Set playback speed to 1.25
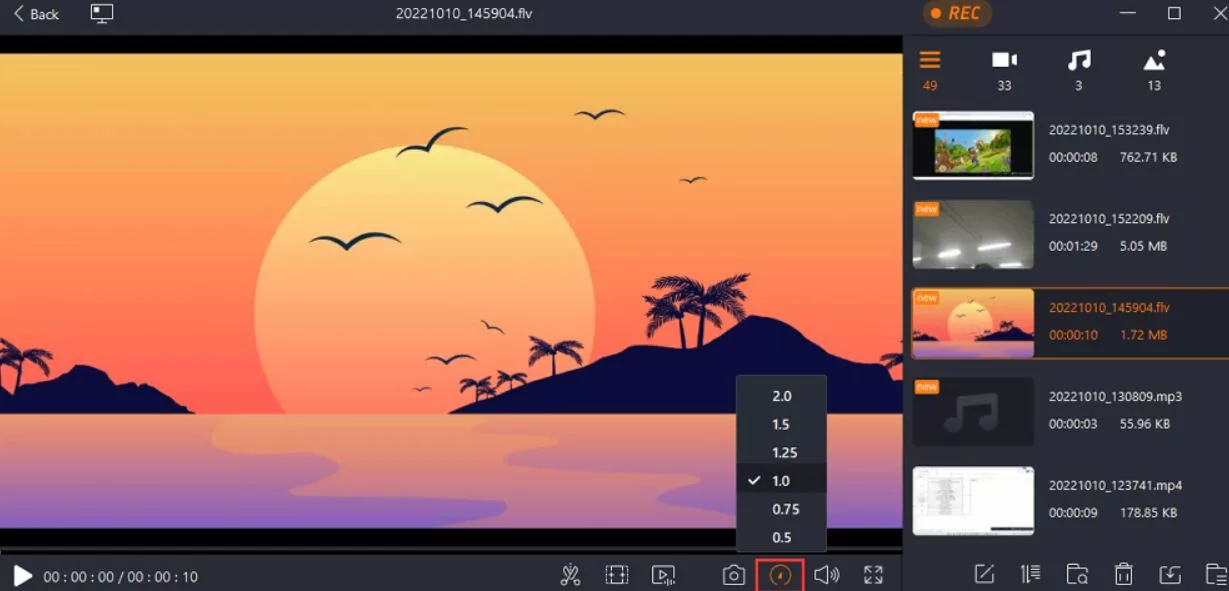Screen dimensions: 1229x591 [x=781, y=452]
